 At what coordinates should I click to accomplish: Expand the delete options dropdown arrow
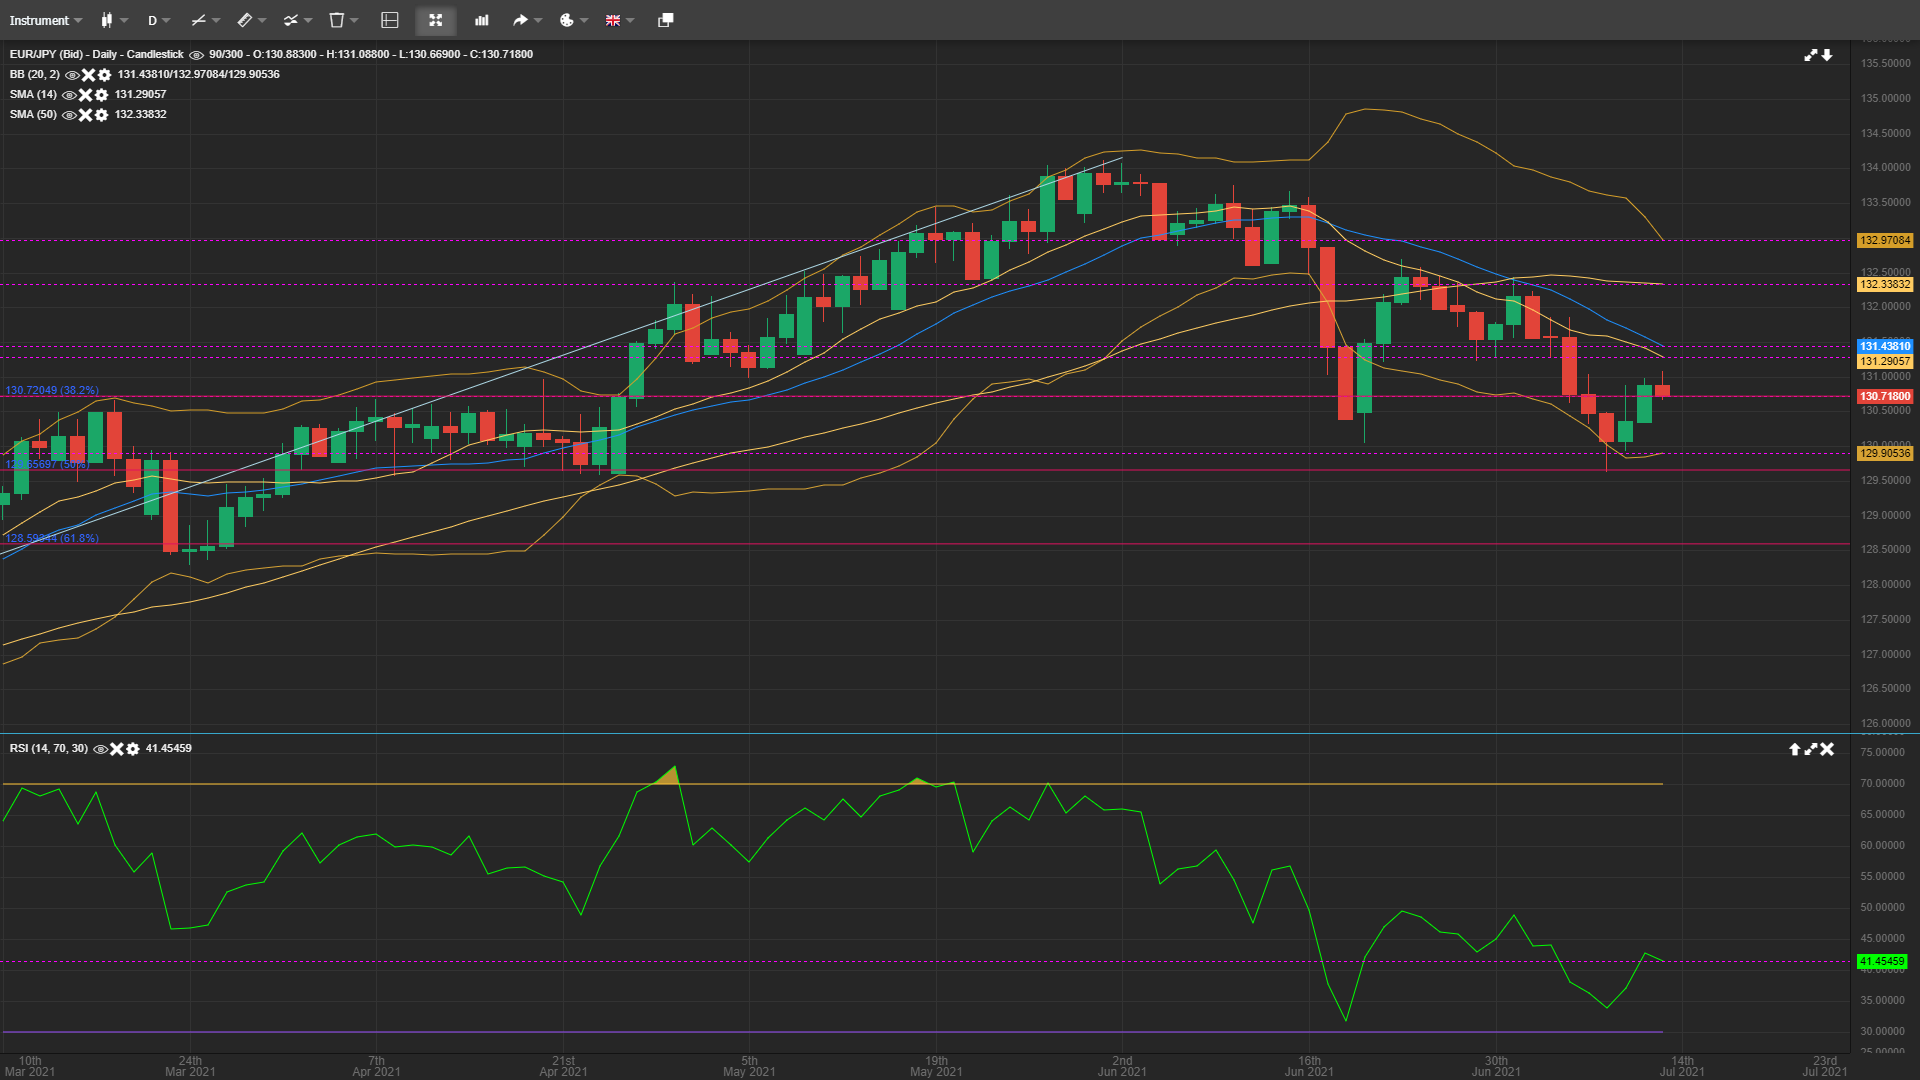(x=354, y=20)
